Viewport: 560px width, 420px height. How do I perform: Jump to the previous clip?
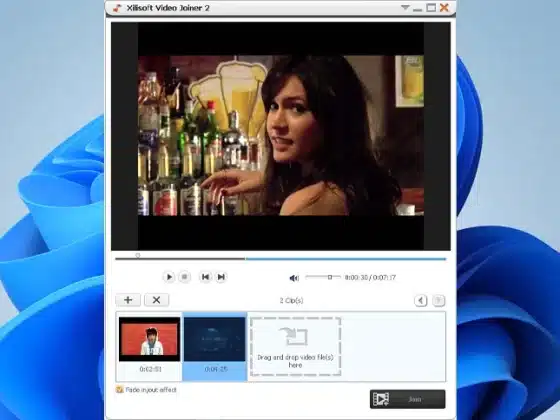pyautogui.click(x=205, y=277)
